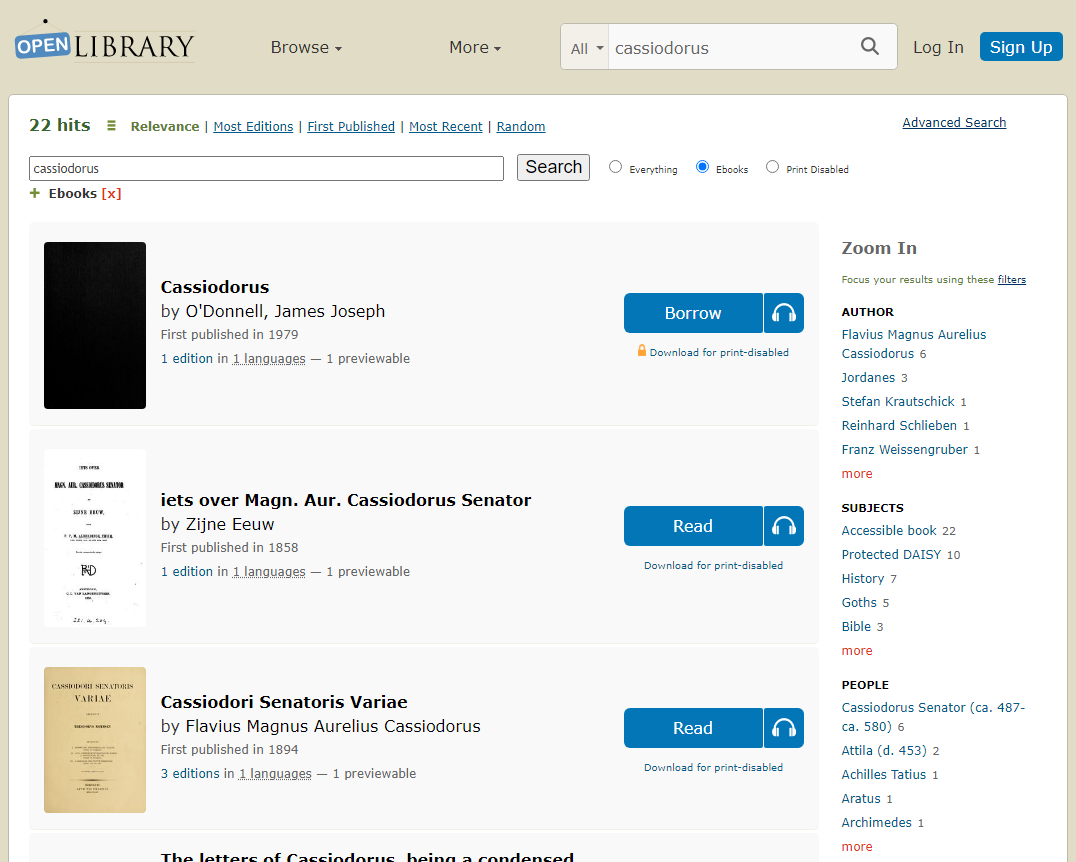Click the Open Library logo
1076x862 pixels.
click(x=103, y=44)
